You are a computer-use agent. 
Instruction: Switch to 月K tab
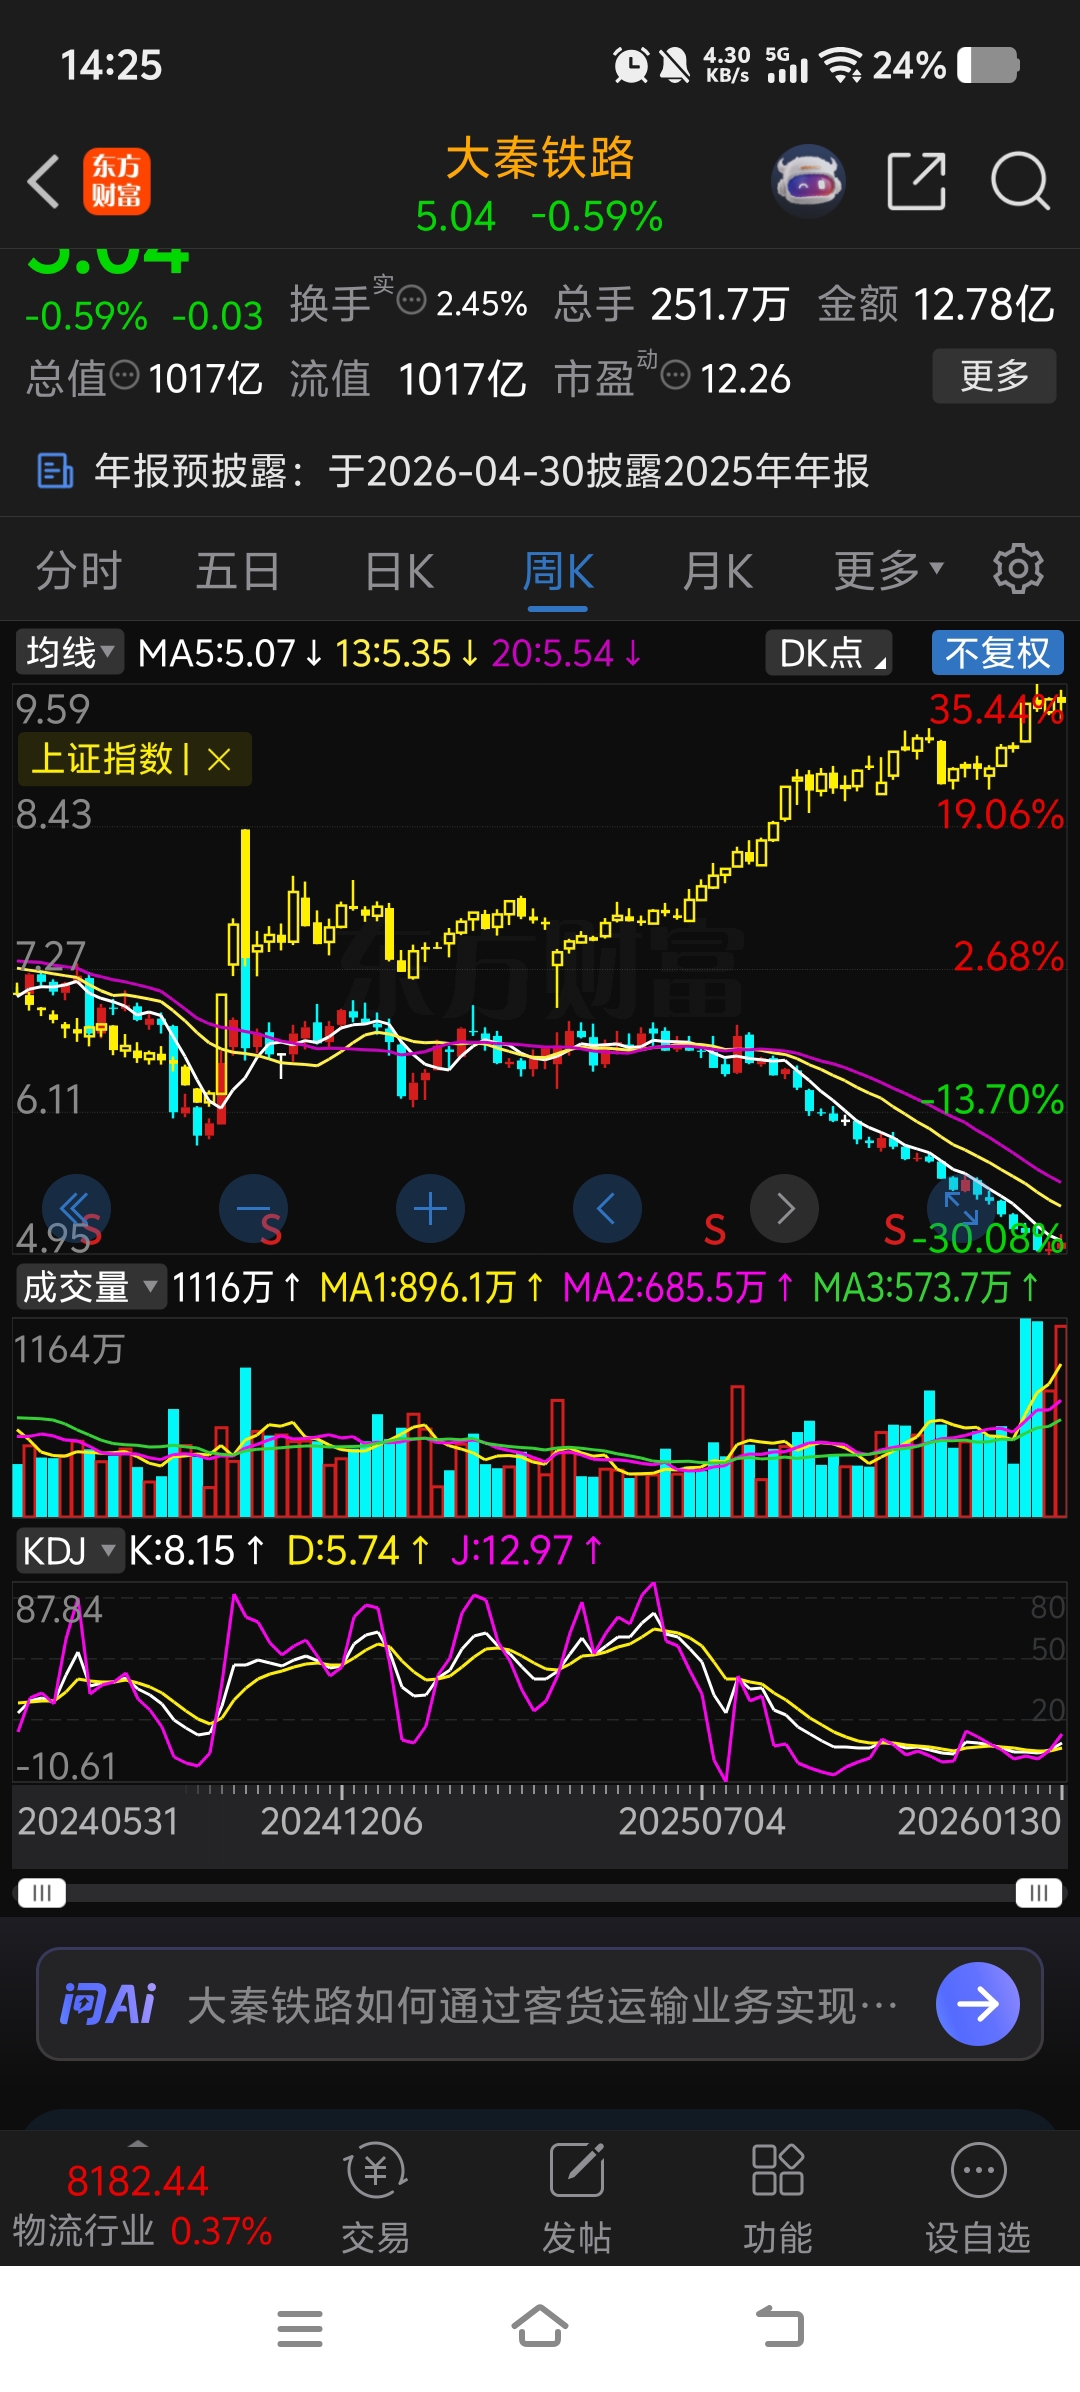tap(717, 571)
